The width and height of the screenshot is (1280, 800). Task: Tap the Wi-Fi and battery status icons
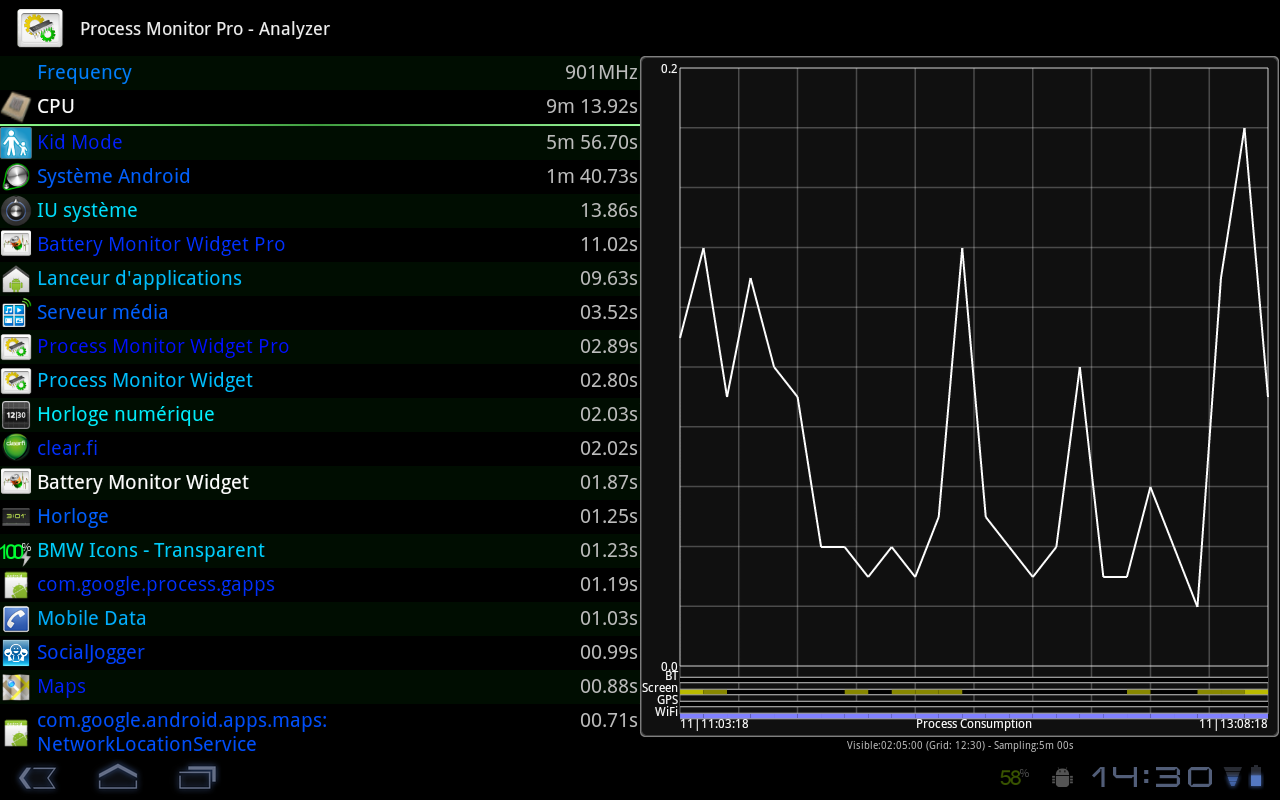(1244, 777)
